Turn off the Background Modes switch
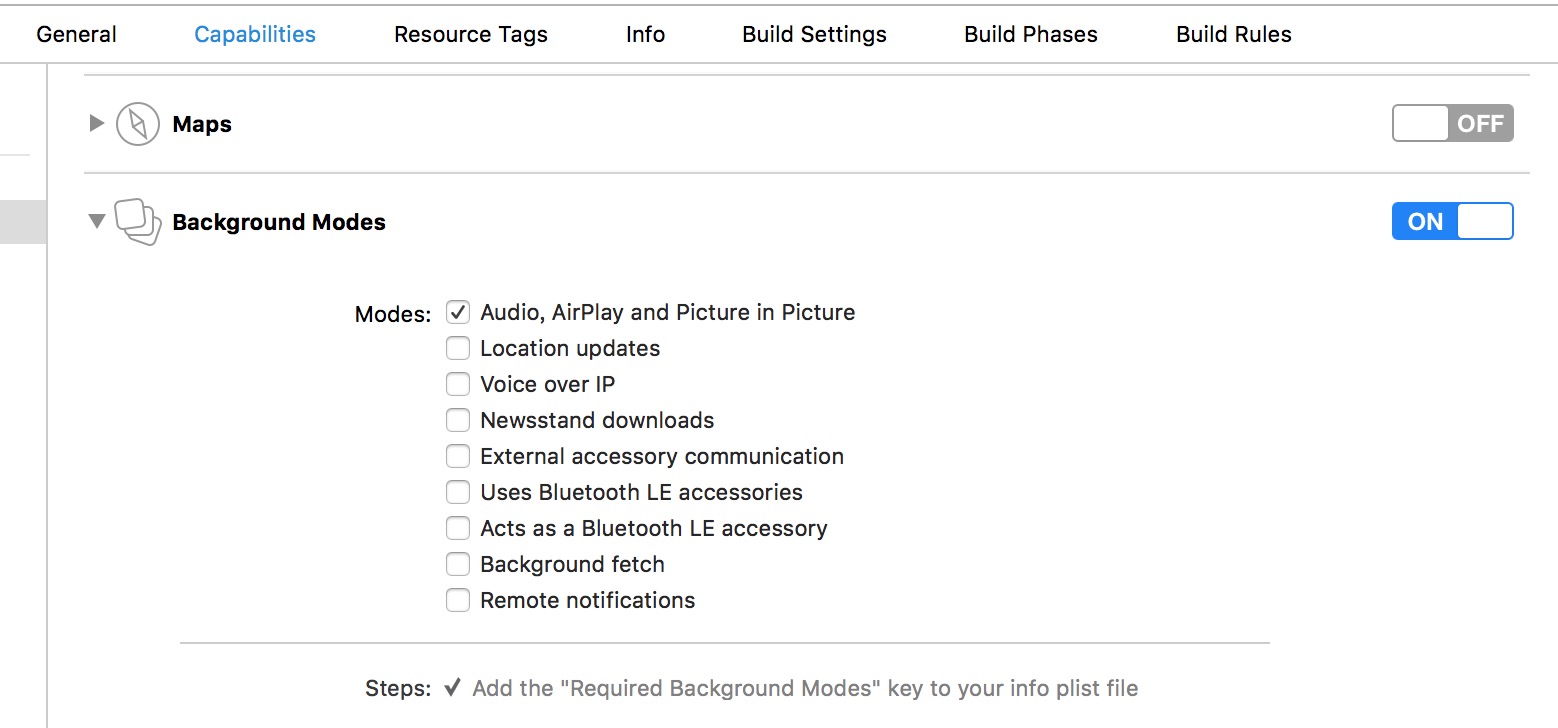Screen dimensions: 1558x728 pyautogui.click(x=1452, y=221)
